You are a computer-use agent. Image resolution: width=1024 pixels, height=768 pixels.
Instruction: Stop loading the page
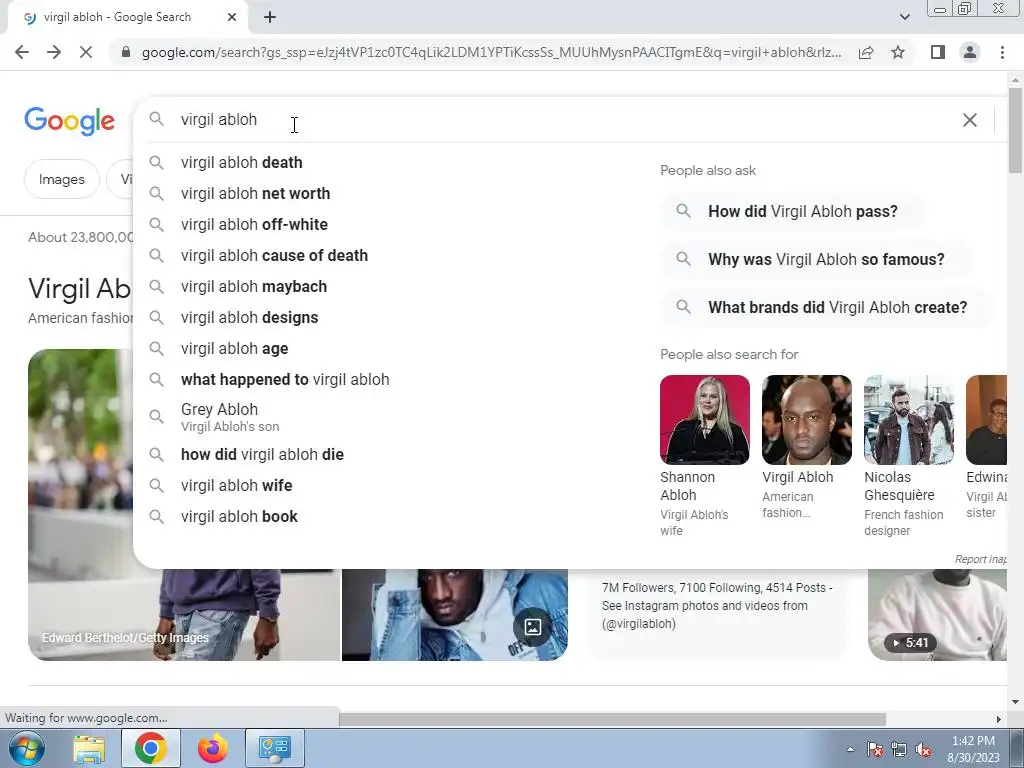point(86,52)
